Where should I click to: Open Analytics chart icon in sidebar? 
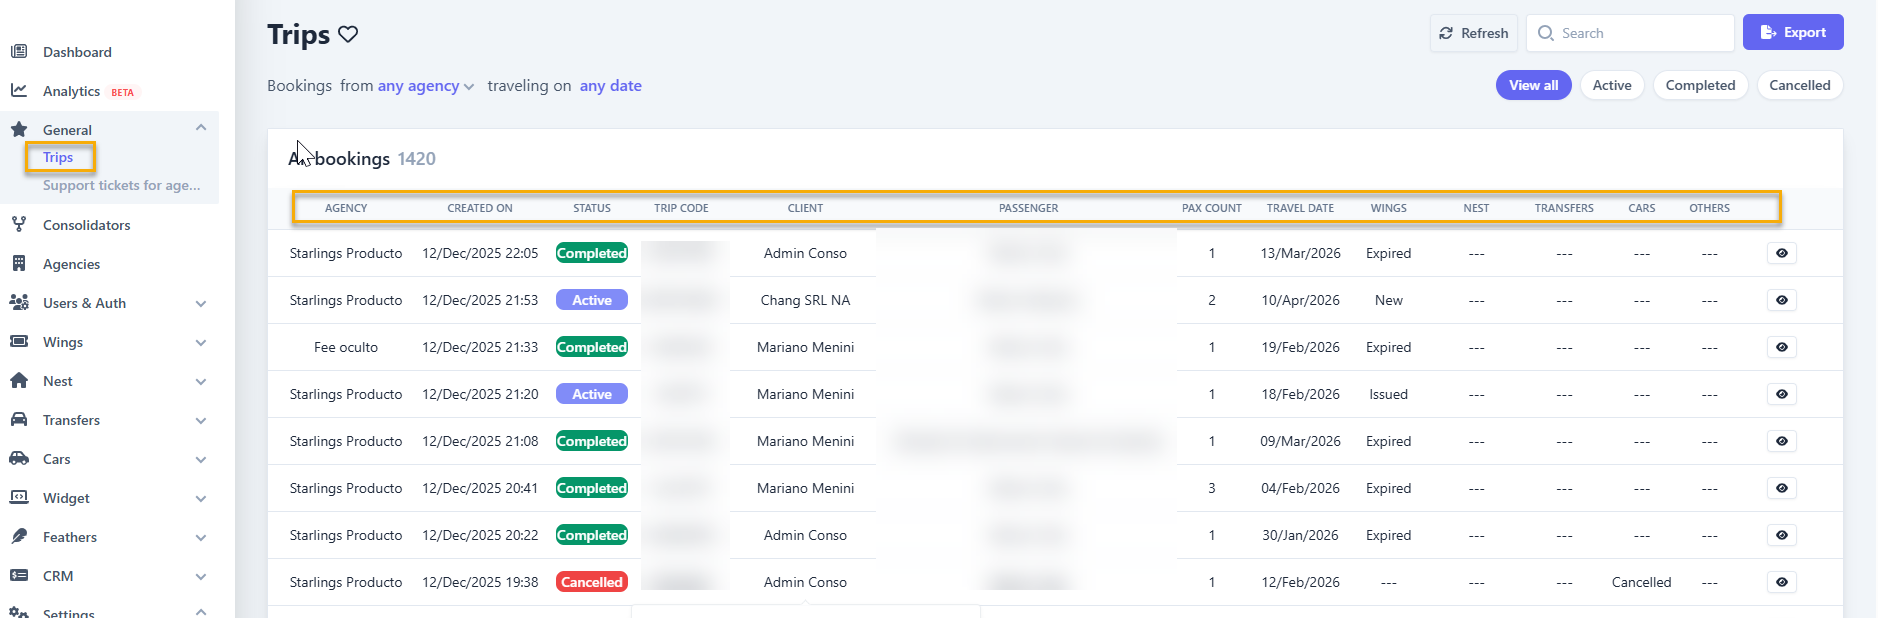19,91
